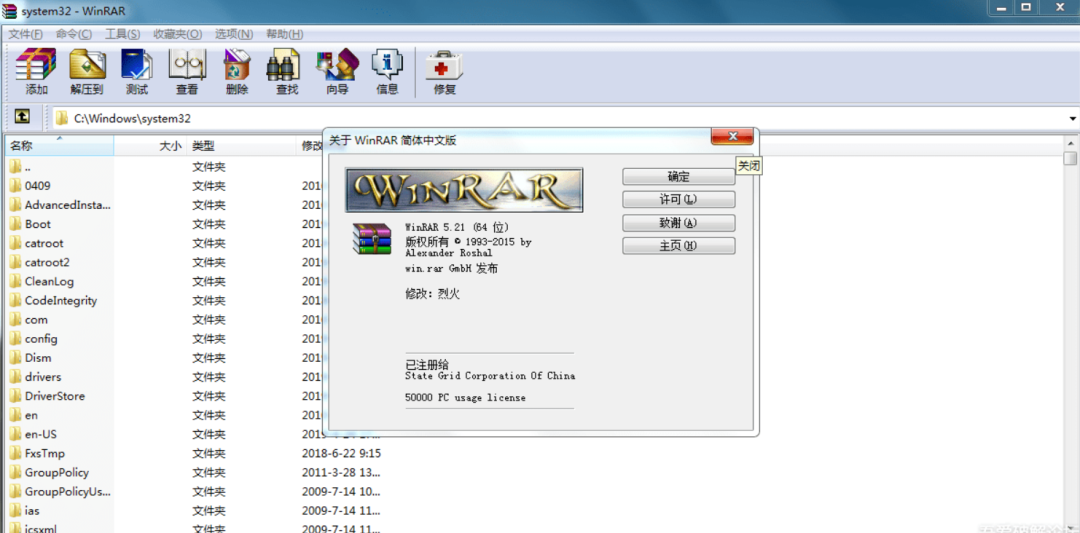The height and width of the screenshot is (533, 1080).
Task: Sort by the 名称 column header
Action: [x=59, y=146]
